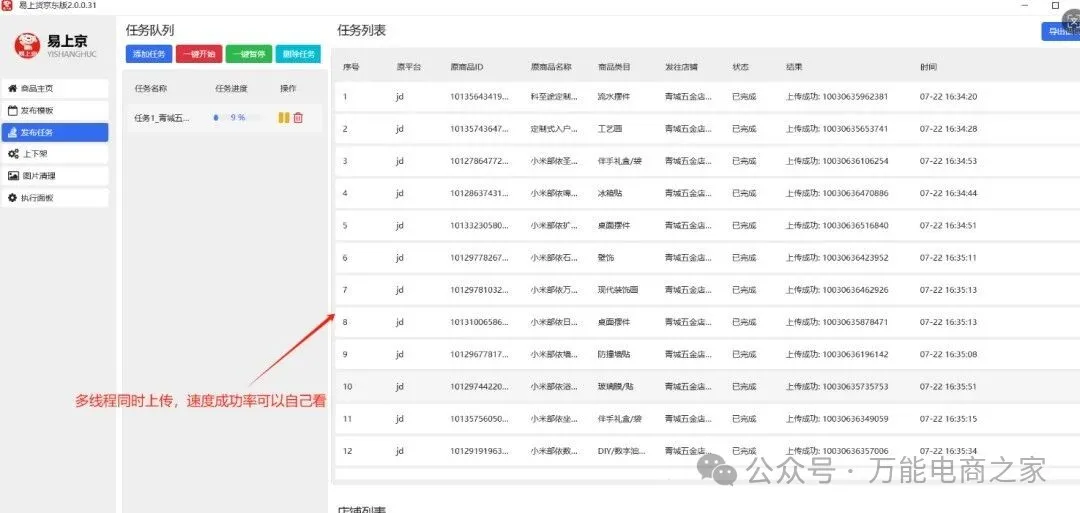Click the calendar icon beside 发布模板
1080x513 pixels.
(13, 110)
